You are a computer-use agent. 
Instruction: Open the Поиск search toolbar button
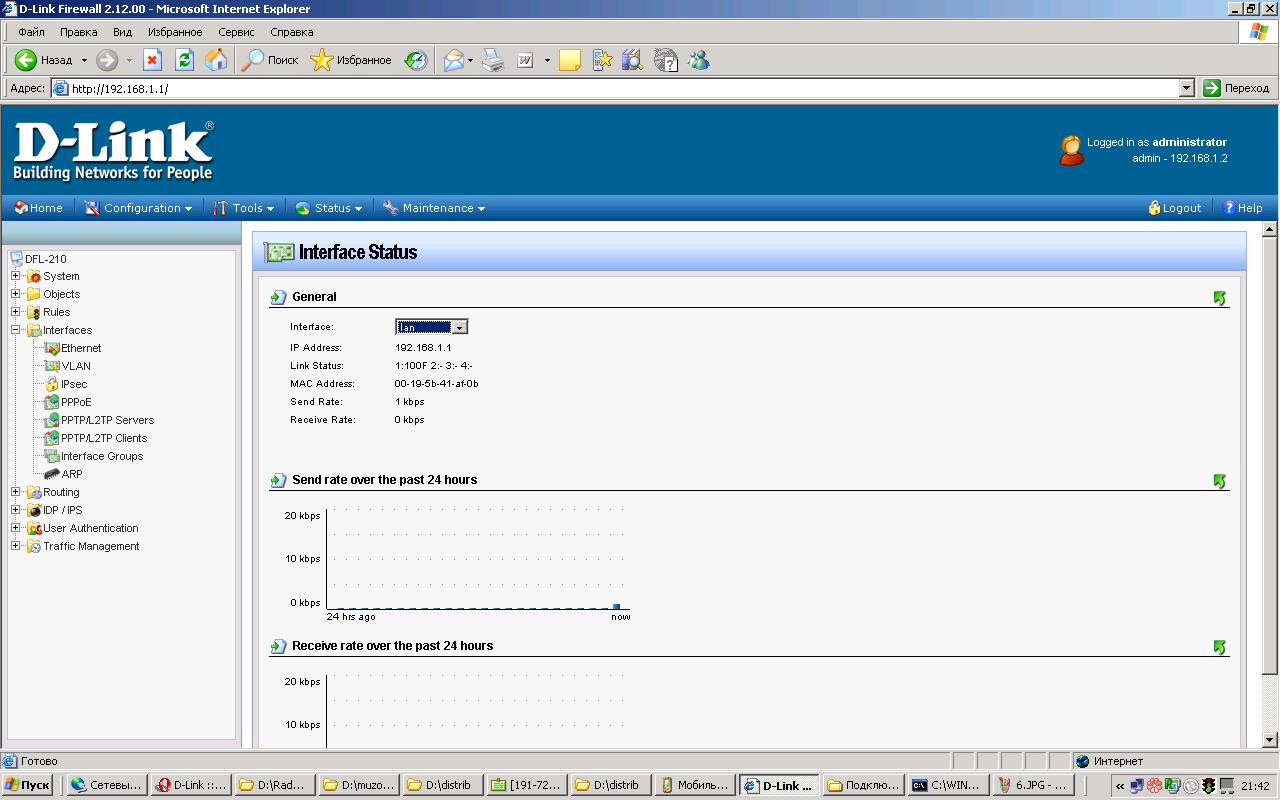270,60
